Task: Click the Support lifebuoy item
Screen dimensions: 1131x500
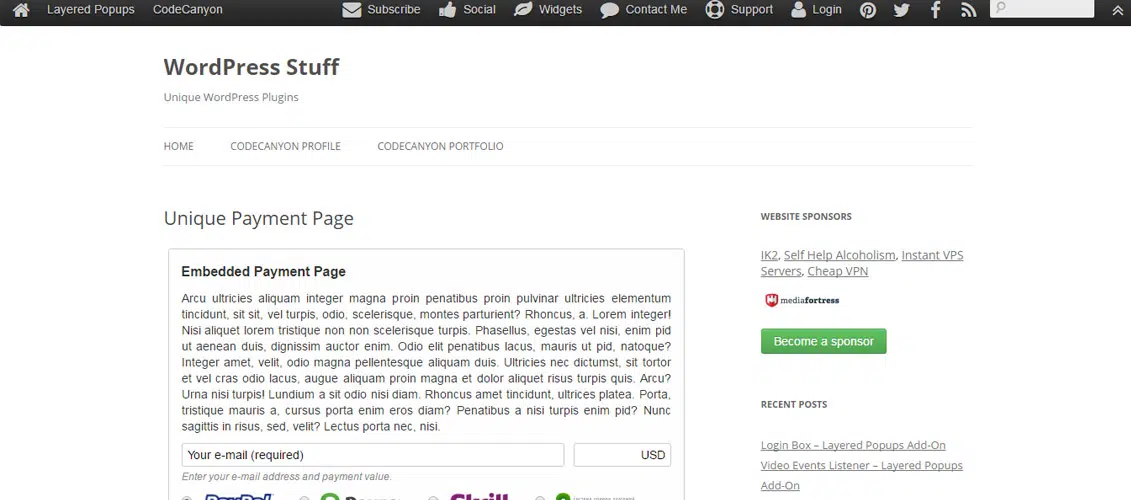Action: [739, 10]
